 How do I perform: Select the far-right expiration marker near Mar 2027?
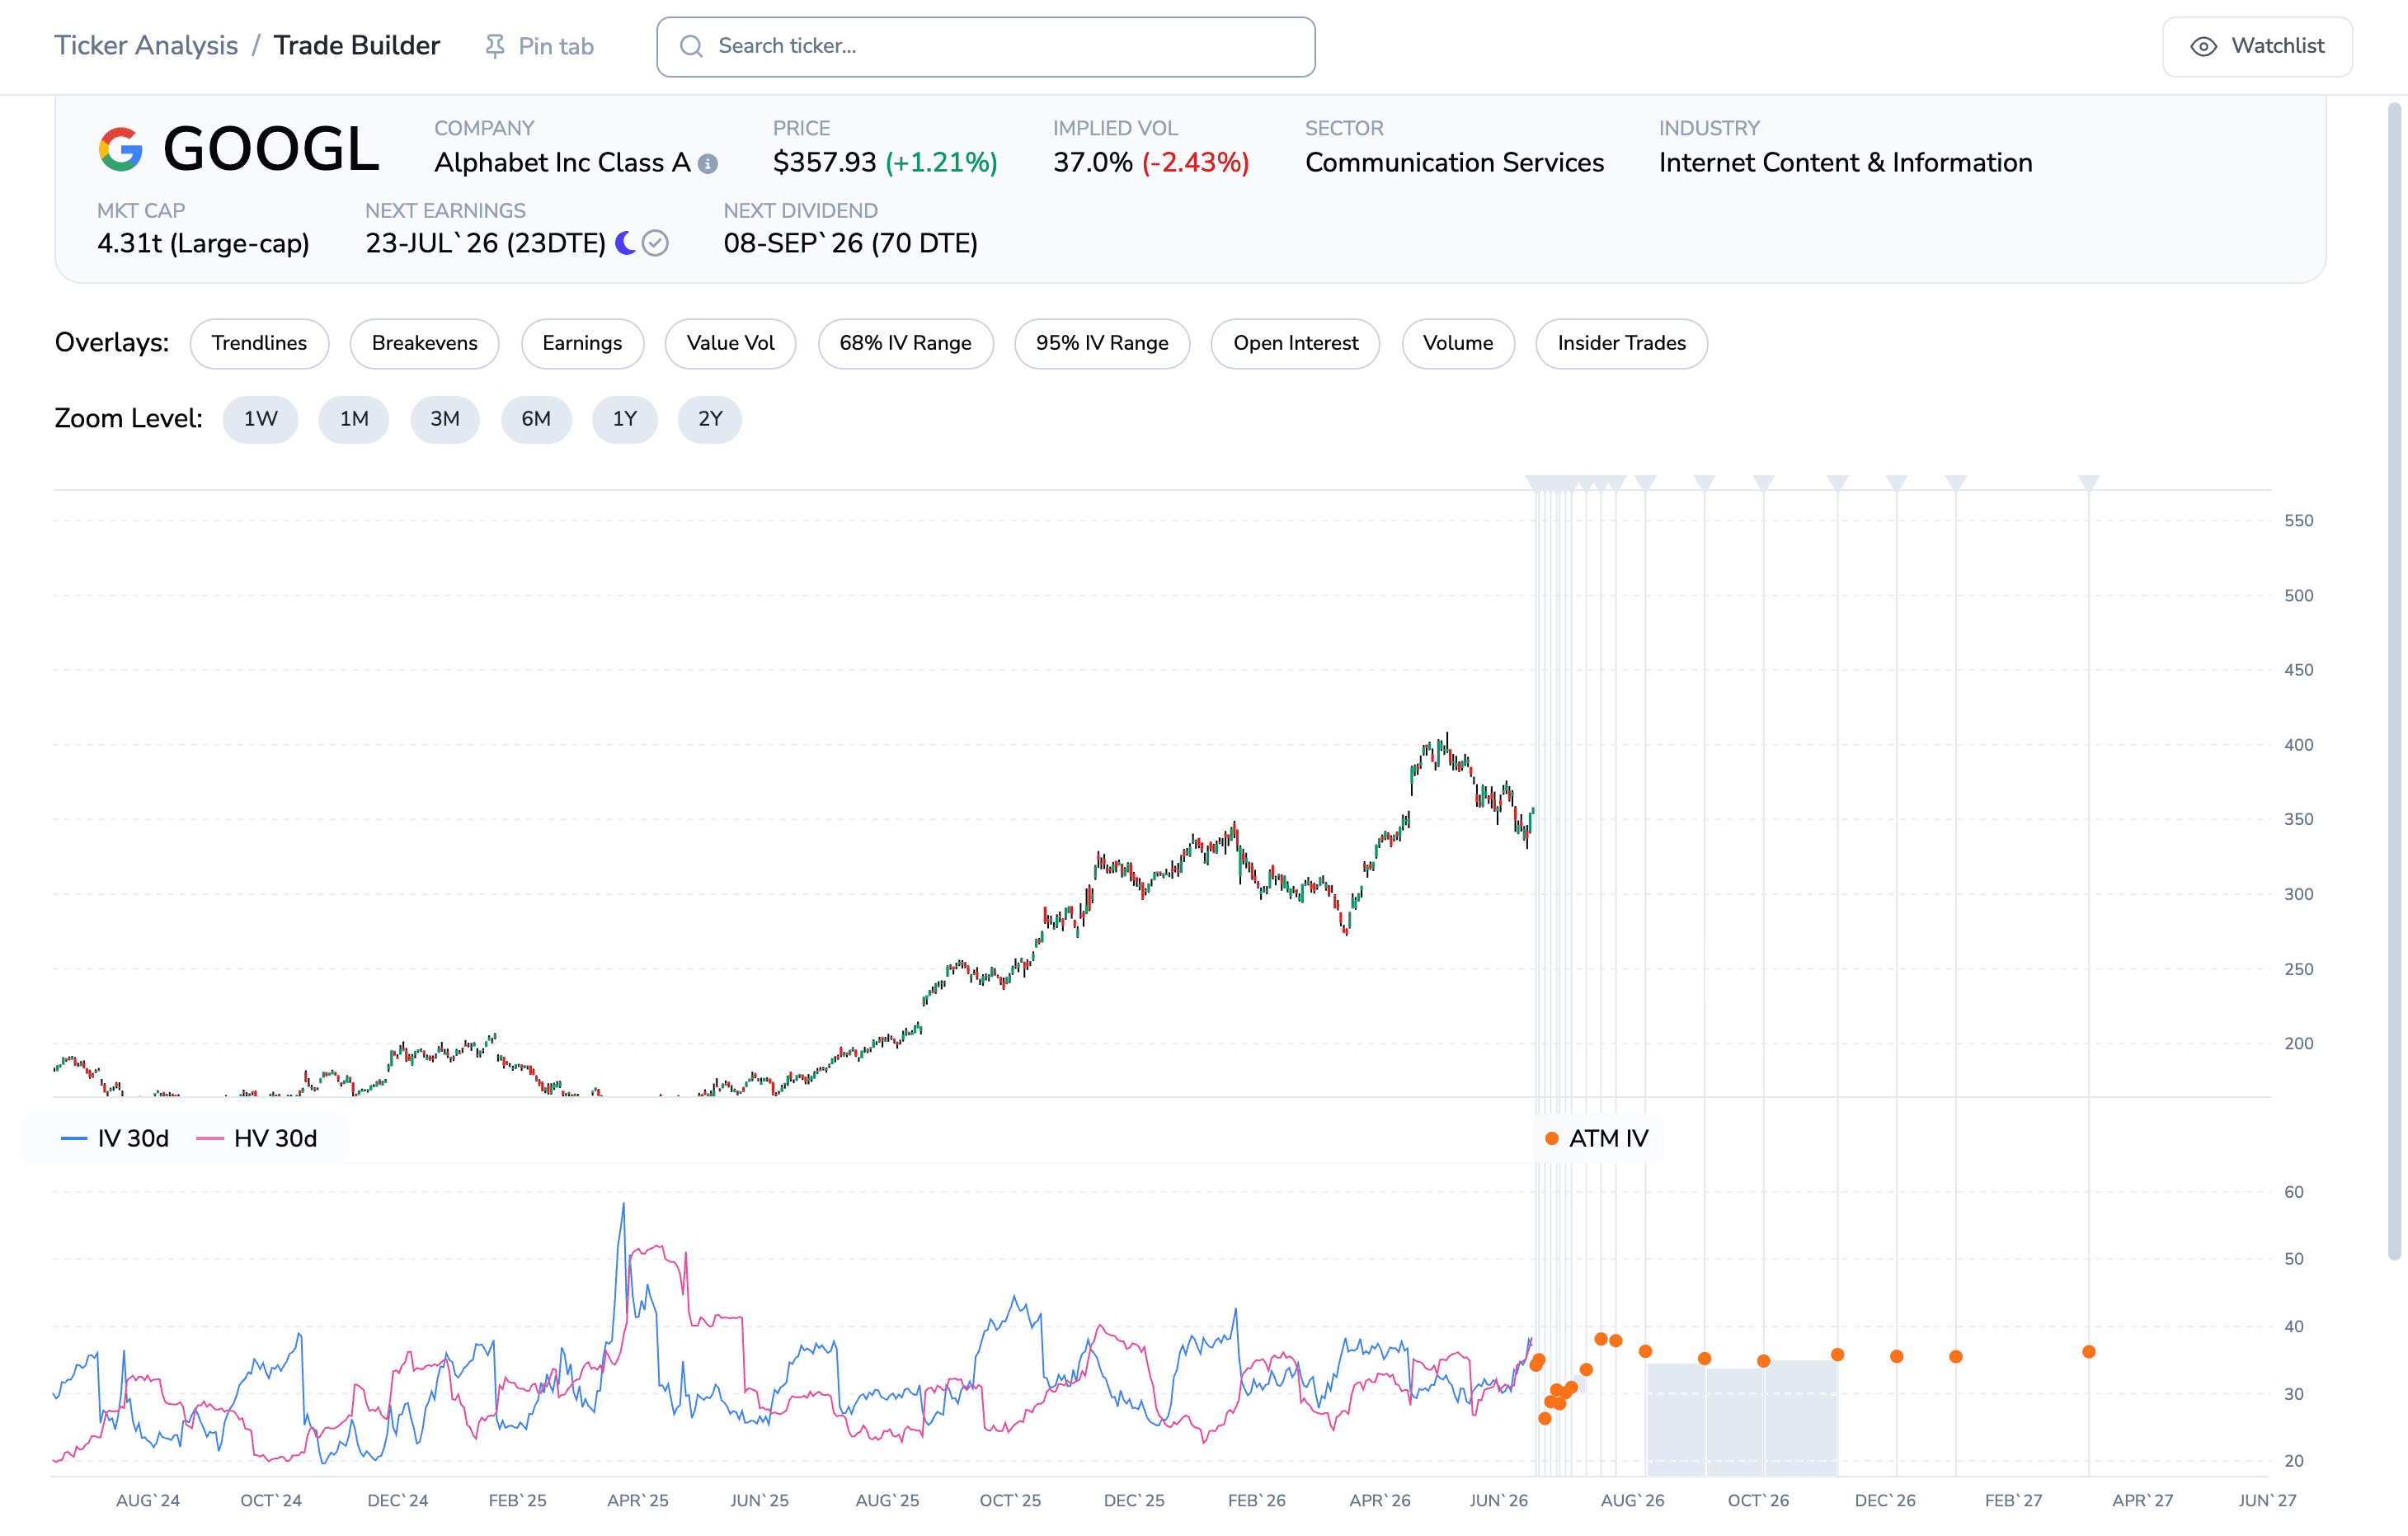pos(2088,483)
